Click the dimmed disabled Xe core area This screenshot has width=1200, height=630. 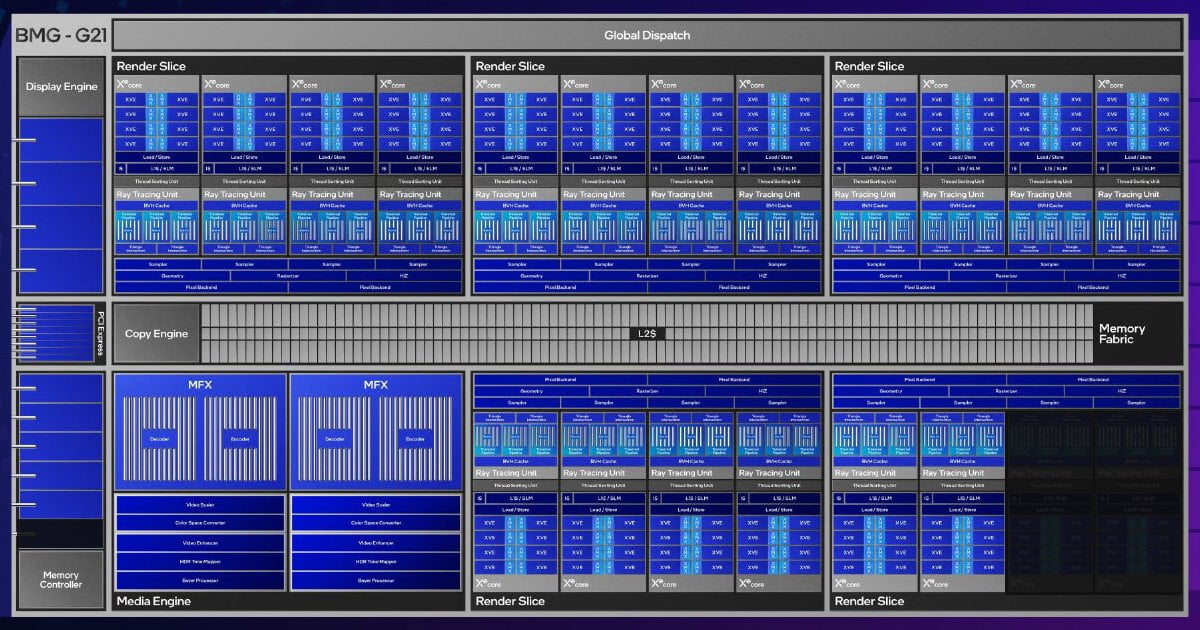coord(1094,500)
